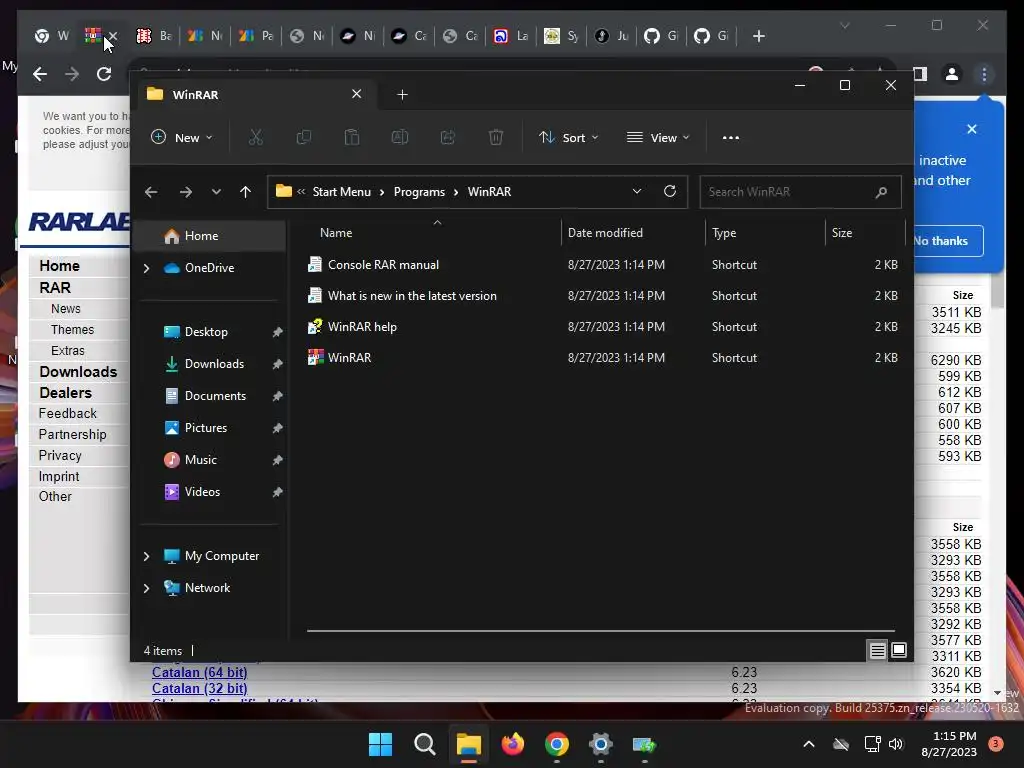The image size is (1024, 768).
Task: Click the search magnifier in Search WinRAR box
Action: [881, 192]
